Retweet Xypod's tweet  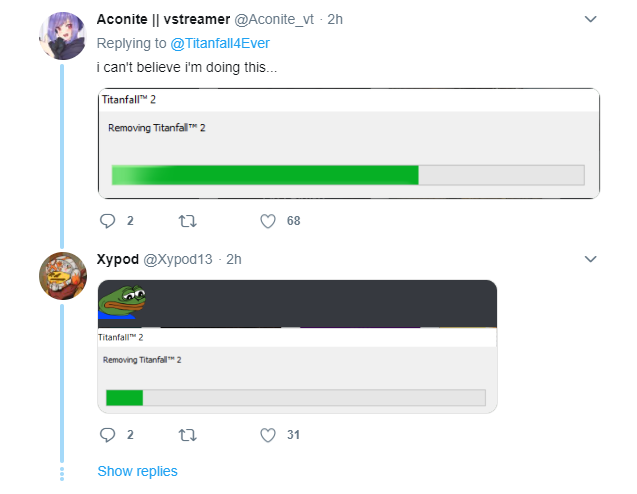click(187, 435)
